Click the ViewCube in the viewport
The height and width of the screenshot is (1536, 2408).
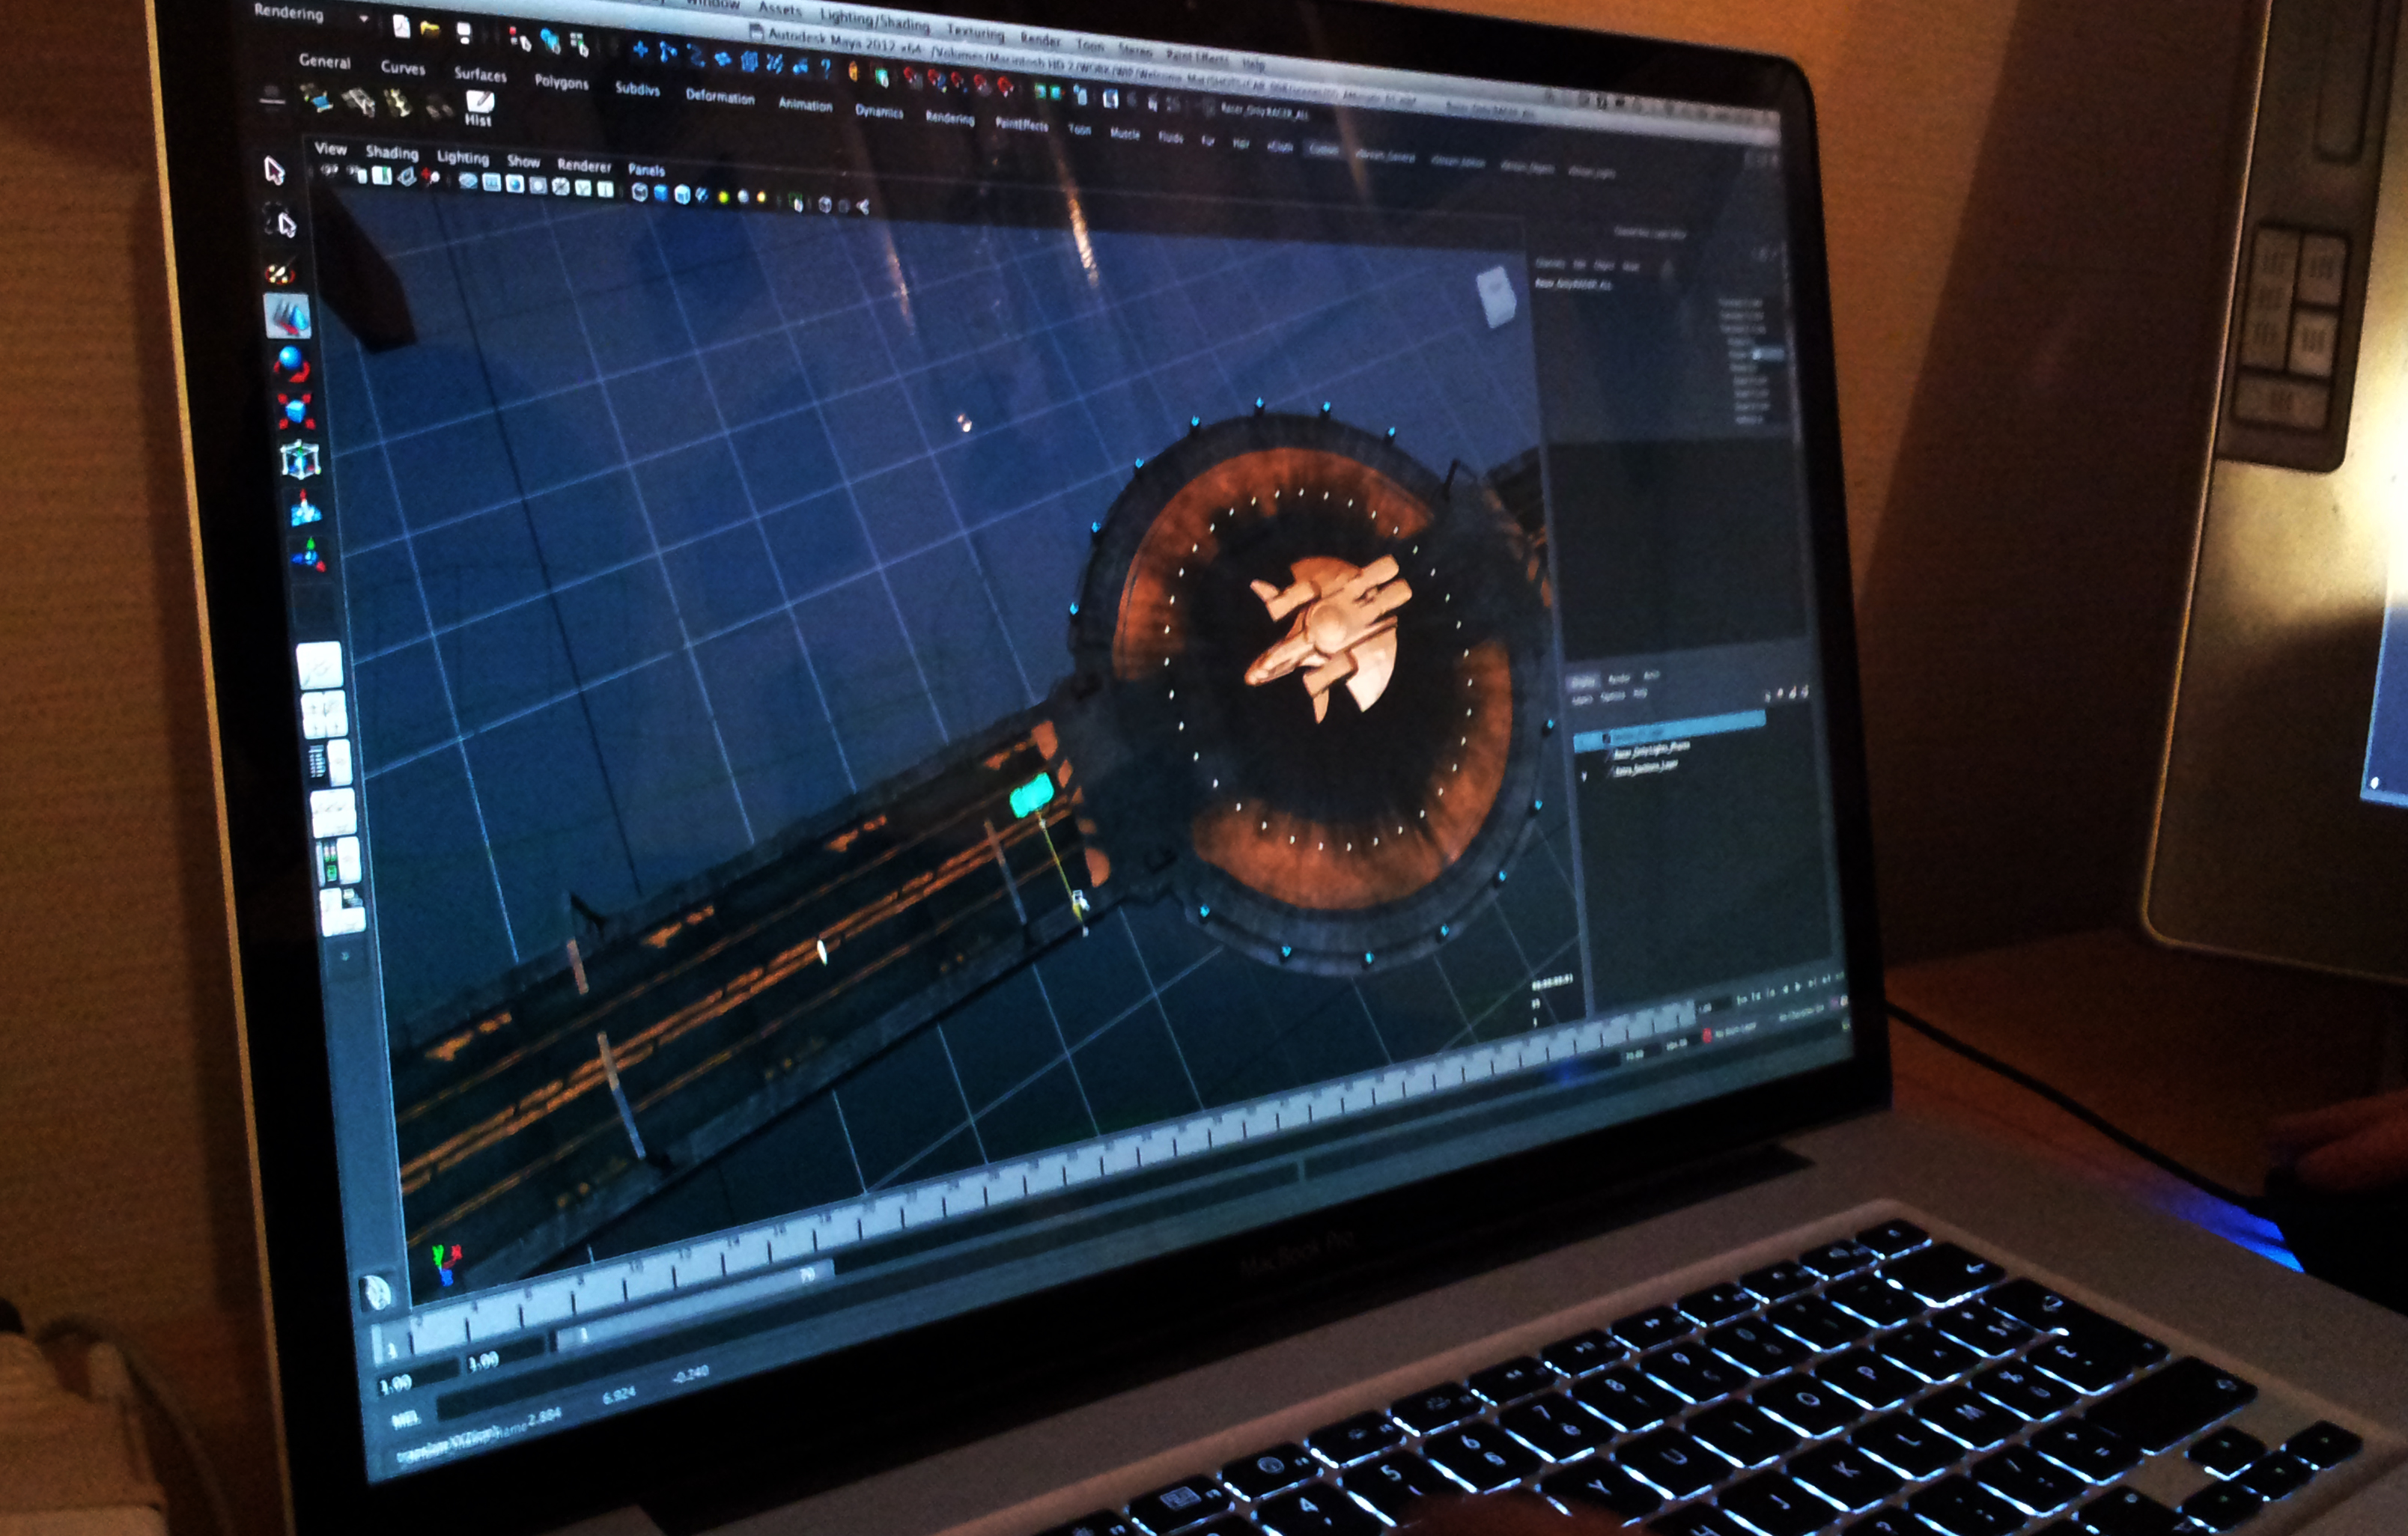[1496, 297]
